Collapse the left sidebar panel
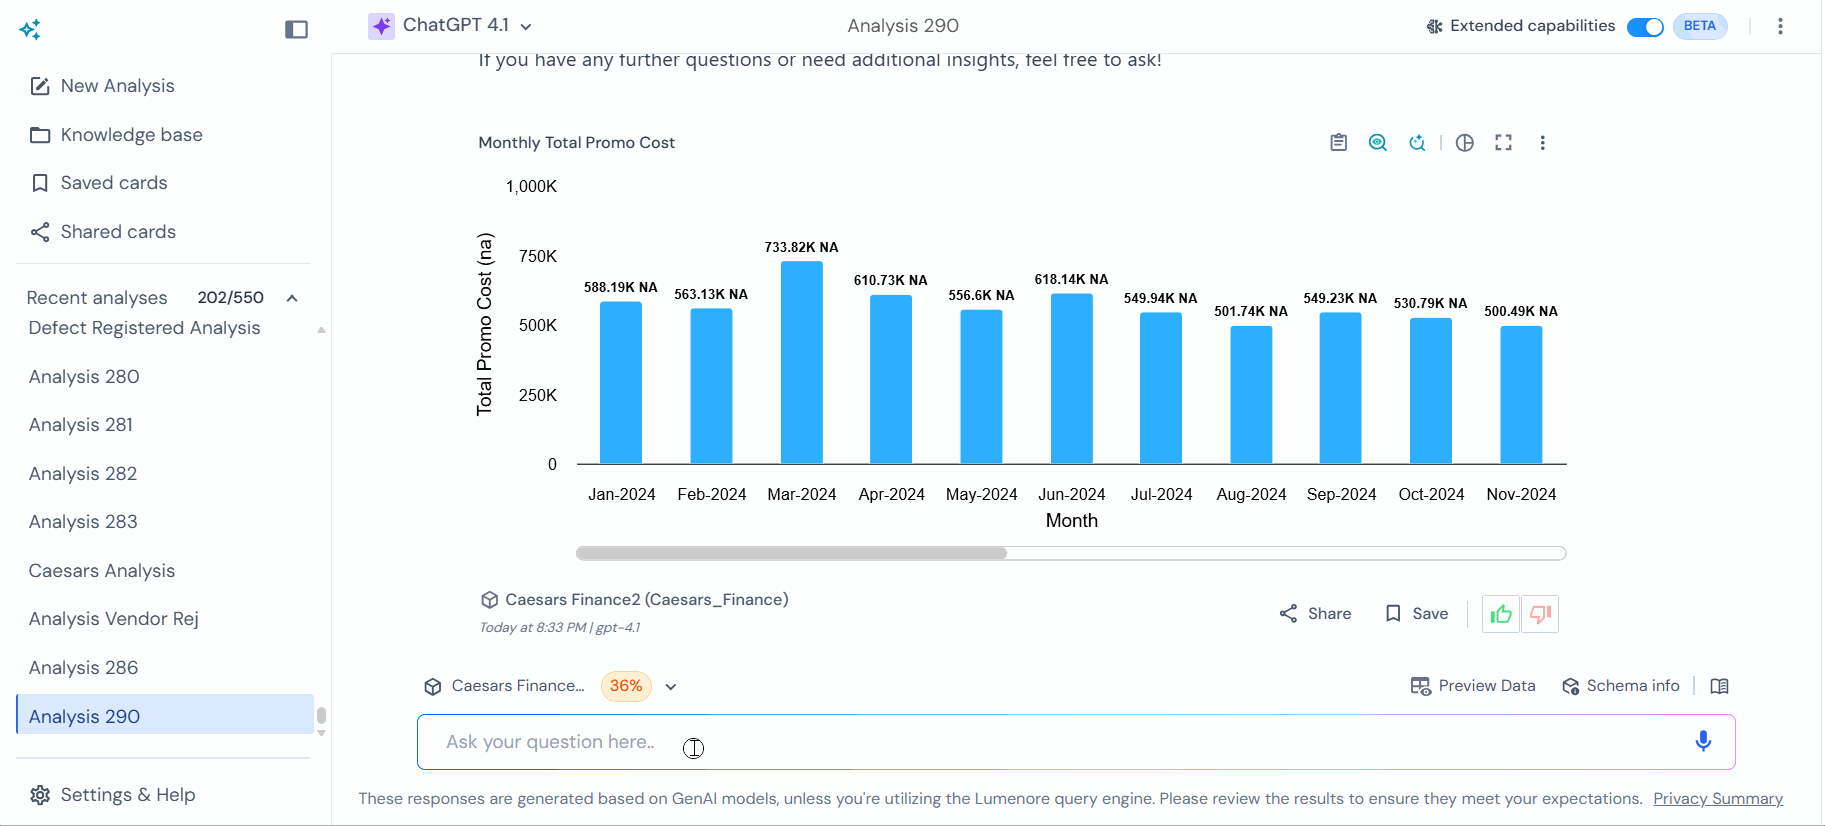The height and width of the screenshot is (826, 1825). click(296, 30)
